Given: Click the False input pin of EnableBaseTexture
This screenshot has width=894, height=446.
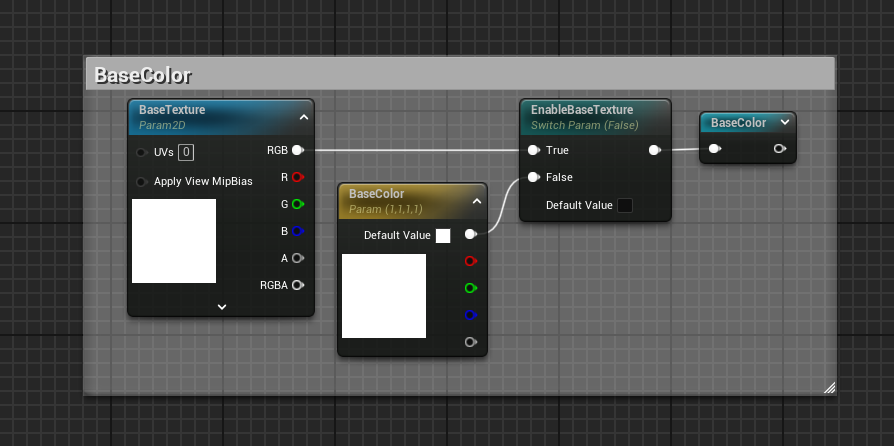Looking at the screenshot, I should 534,177.
